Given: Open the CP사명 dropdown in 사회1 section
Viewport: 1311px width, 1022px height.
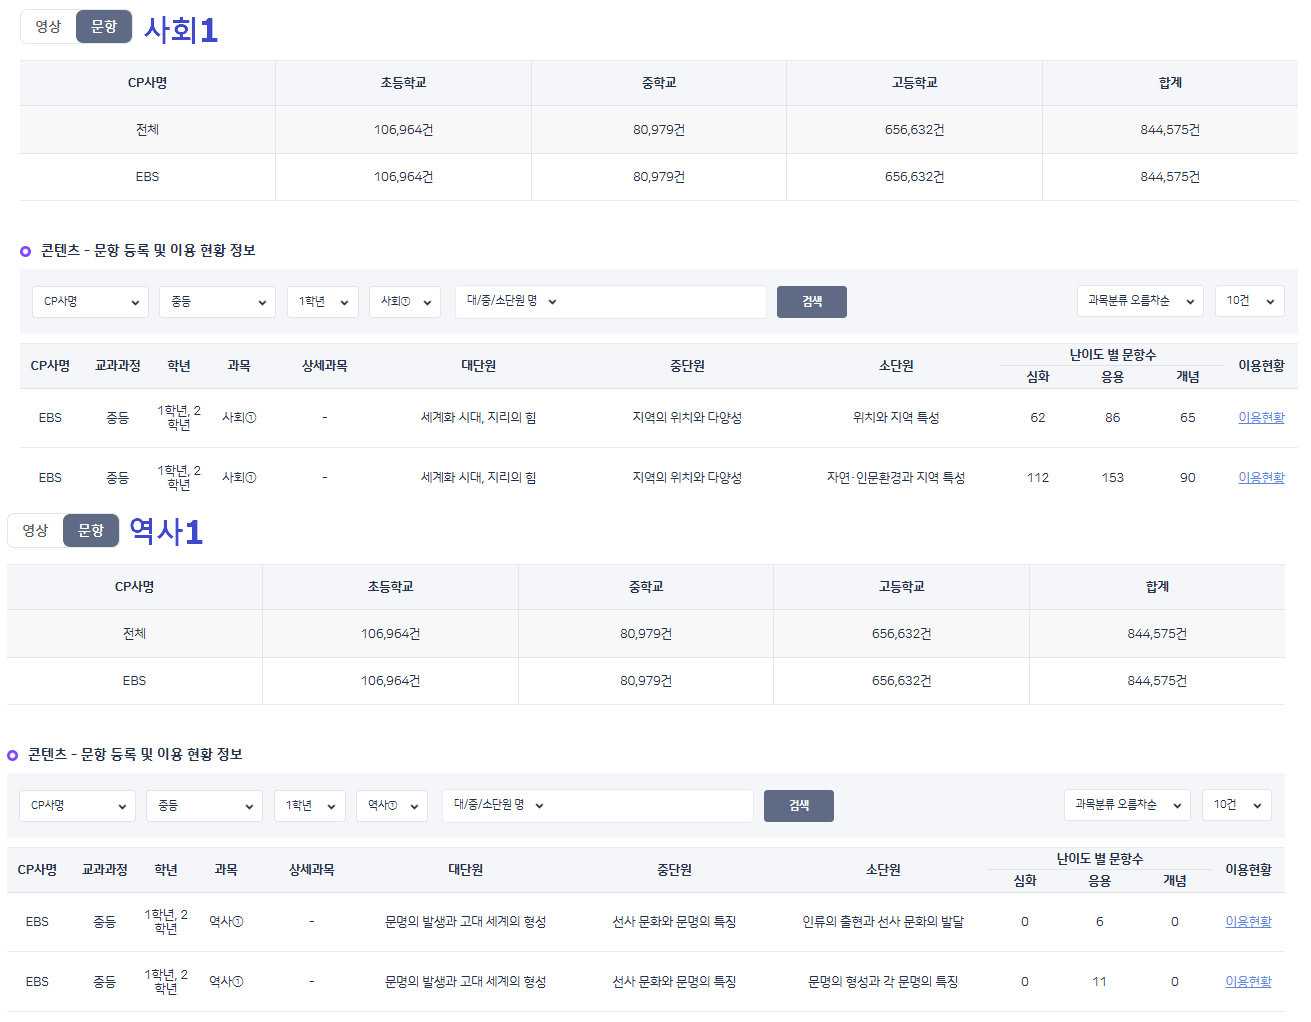Looking at the screenshot, I should click(90, 302).
